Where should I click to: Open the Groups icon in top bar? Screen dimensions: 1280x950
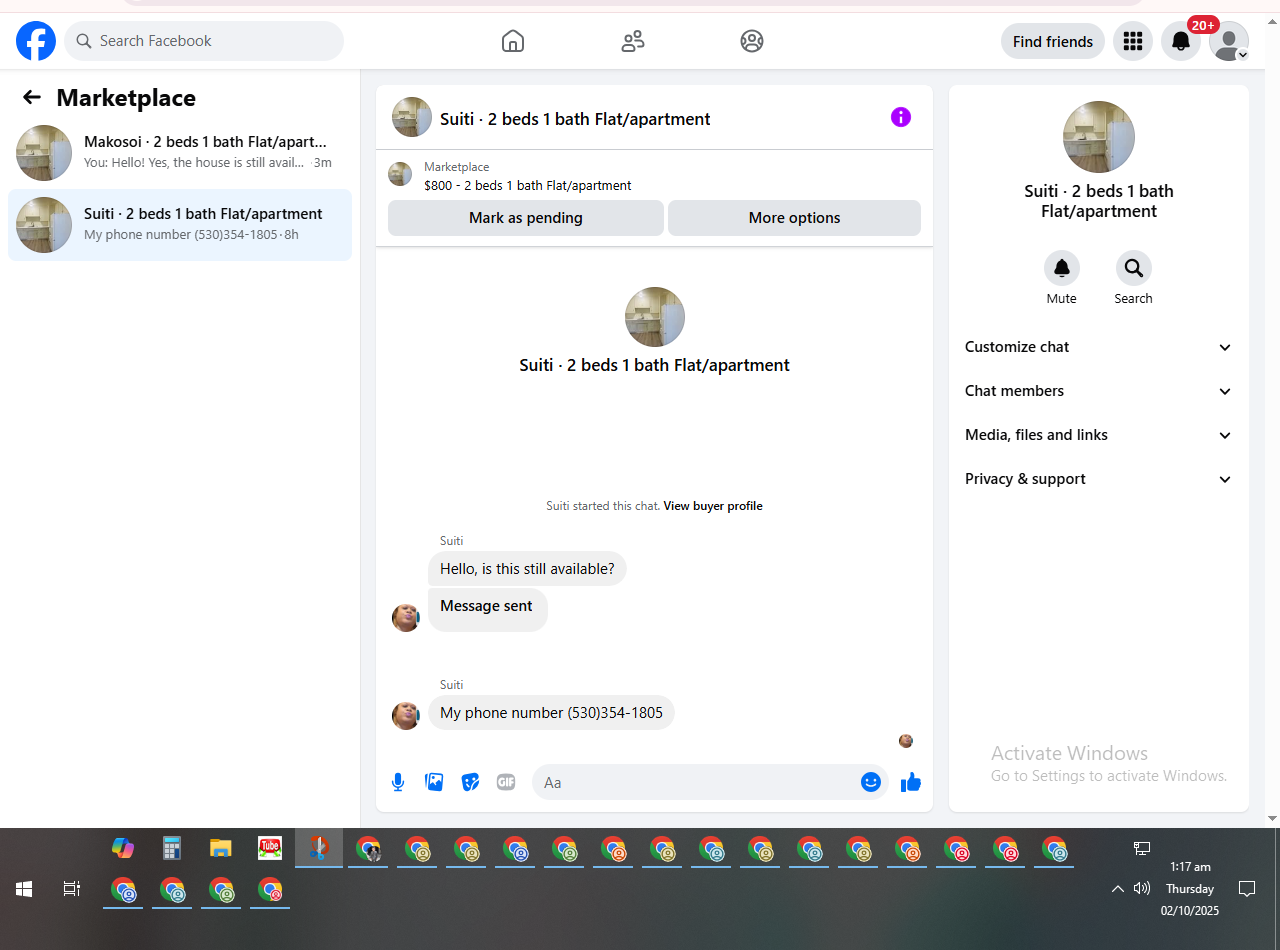pyautogui.click(x=752, y=41)
